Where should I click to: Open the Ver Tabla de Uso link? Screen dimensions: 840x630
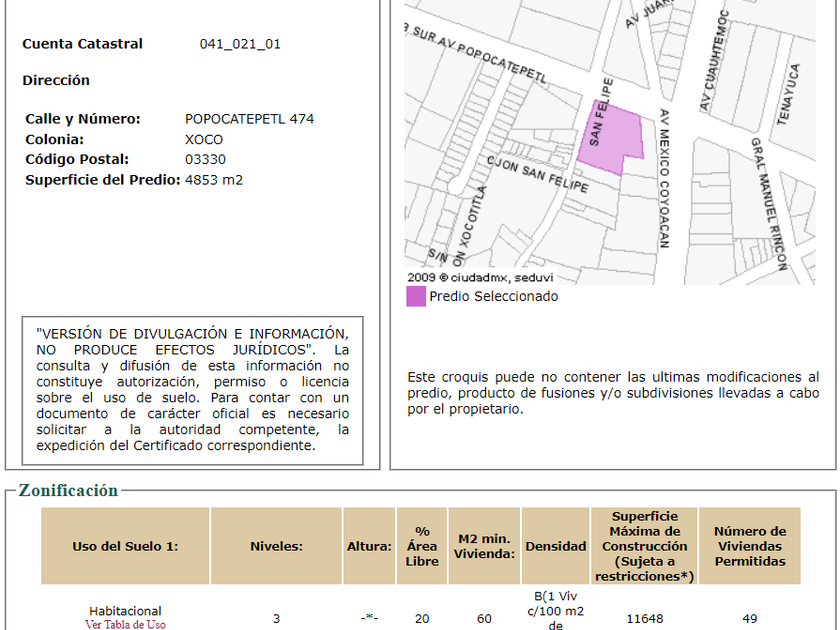tap(125, 624)
